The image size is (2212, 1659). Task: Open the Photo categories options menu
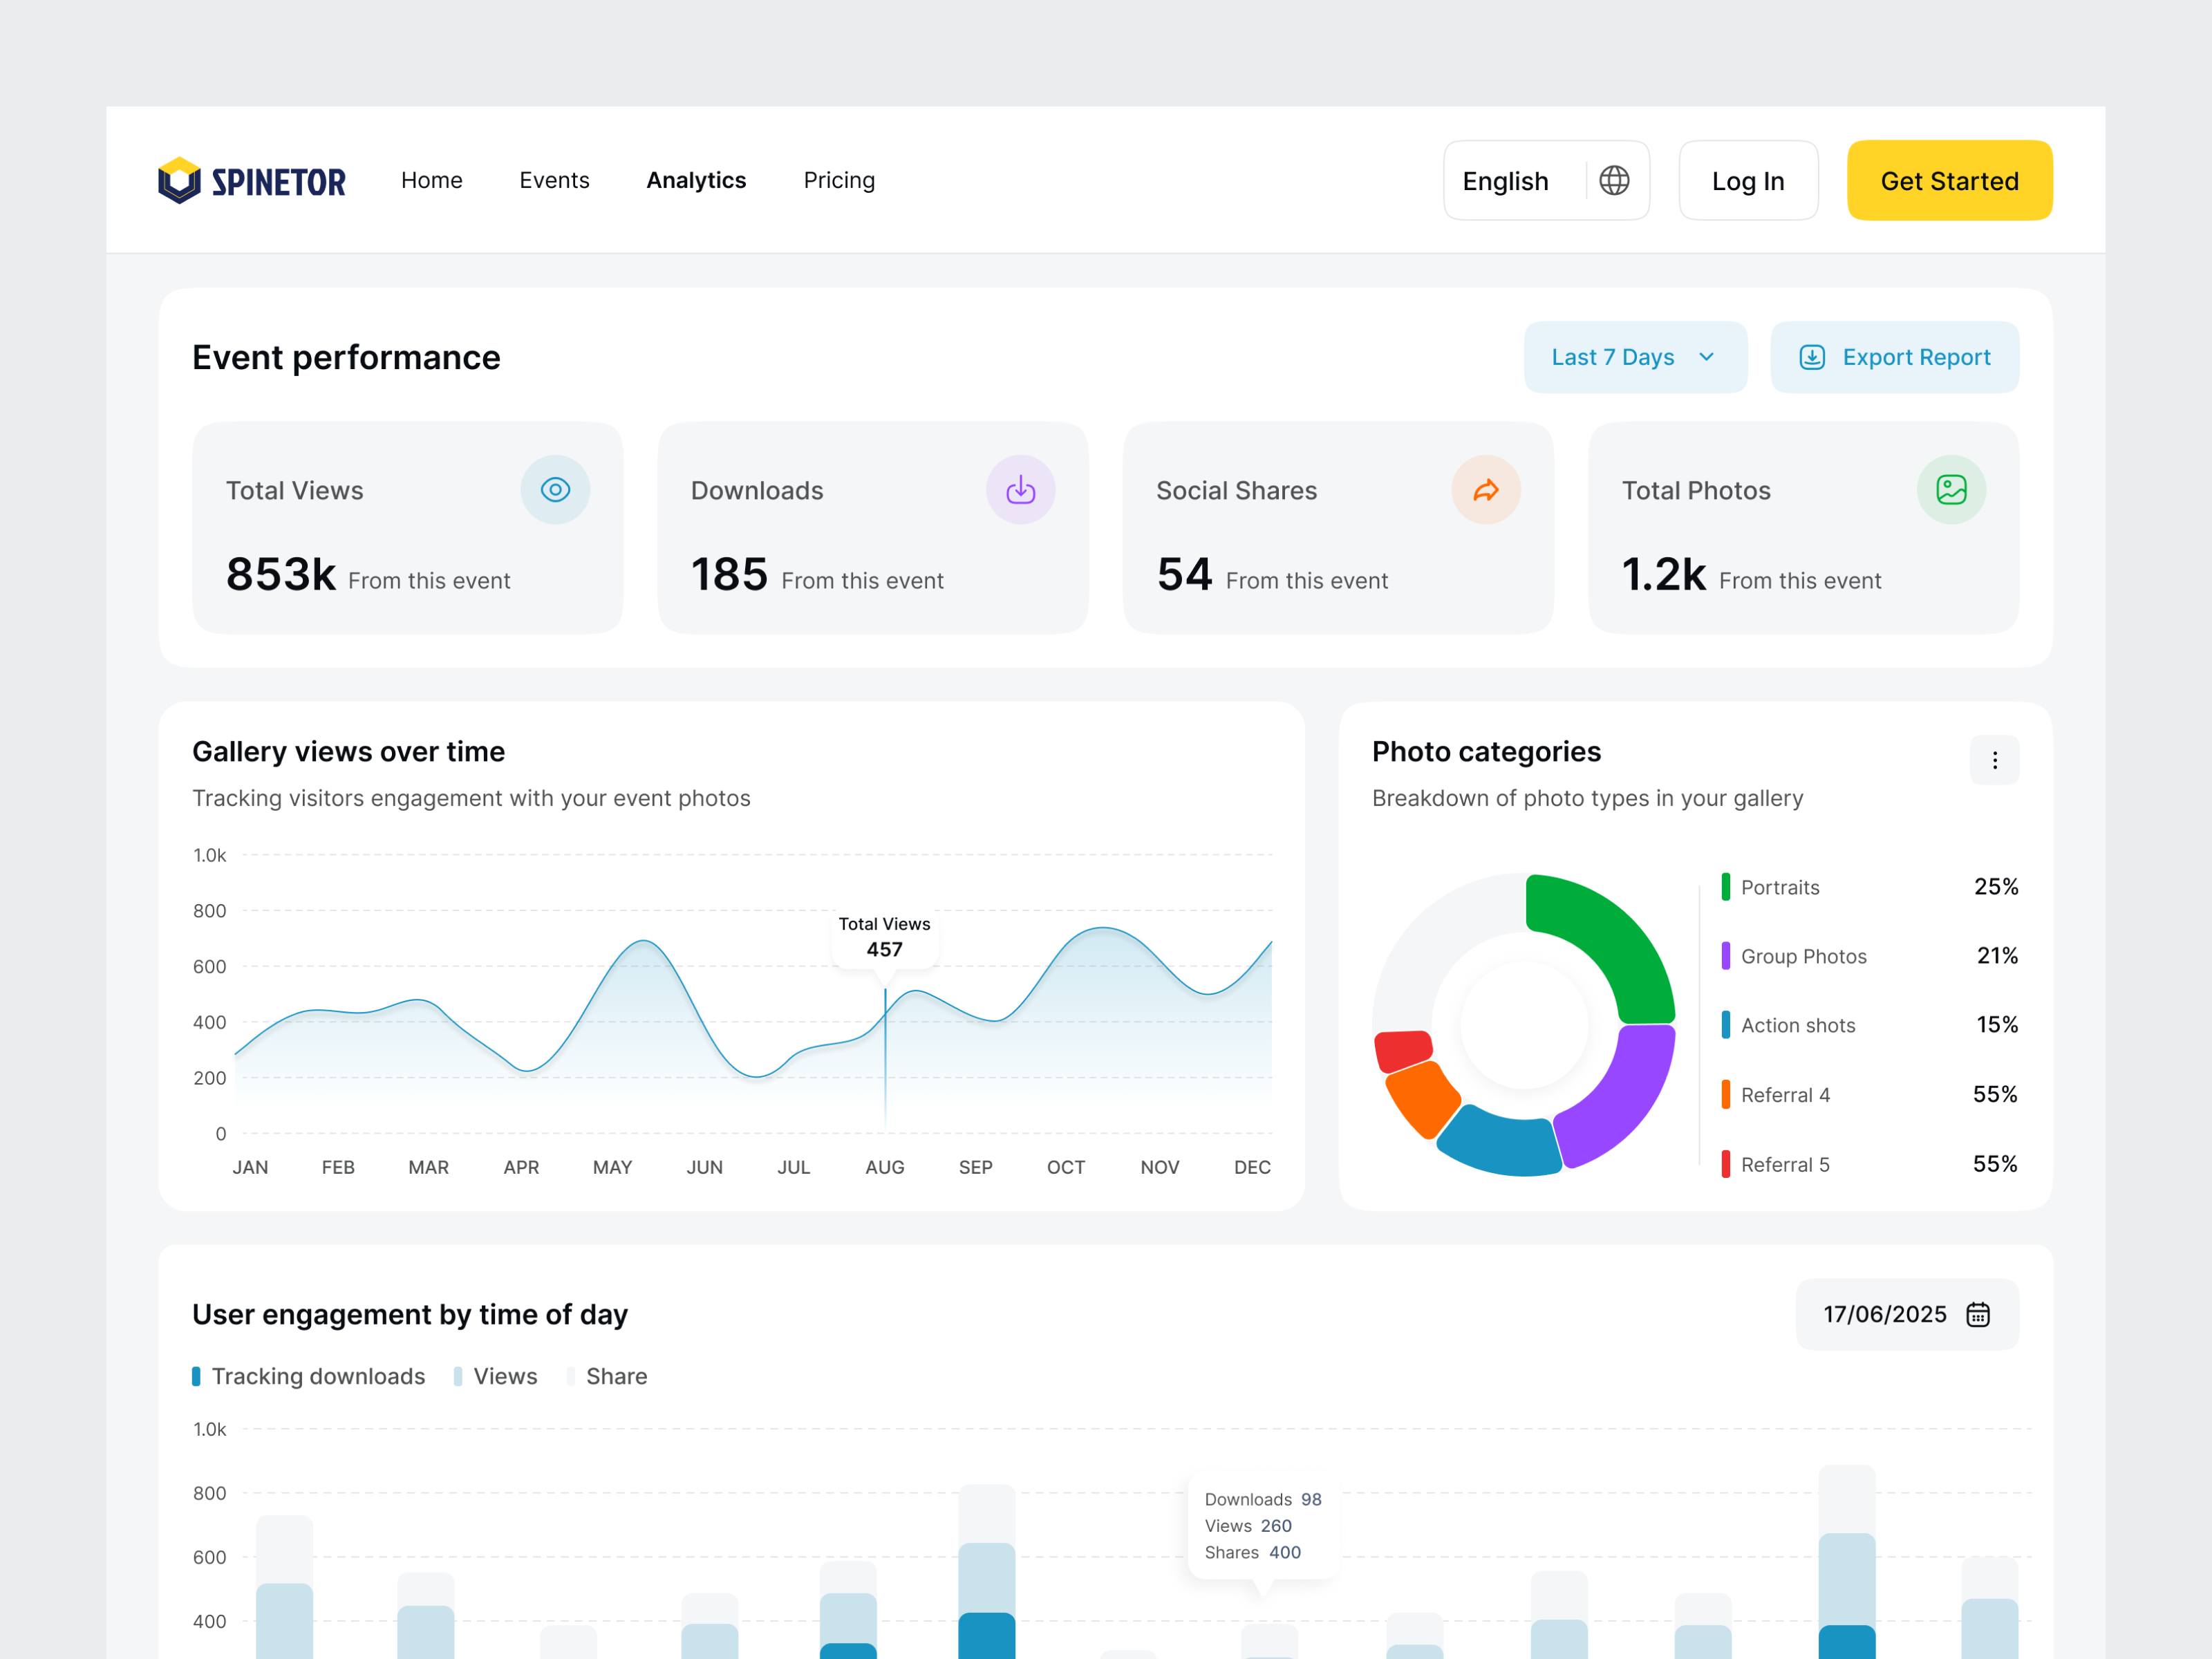pos(1995,760)
